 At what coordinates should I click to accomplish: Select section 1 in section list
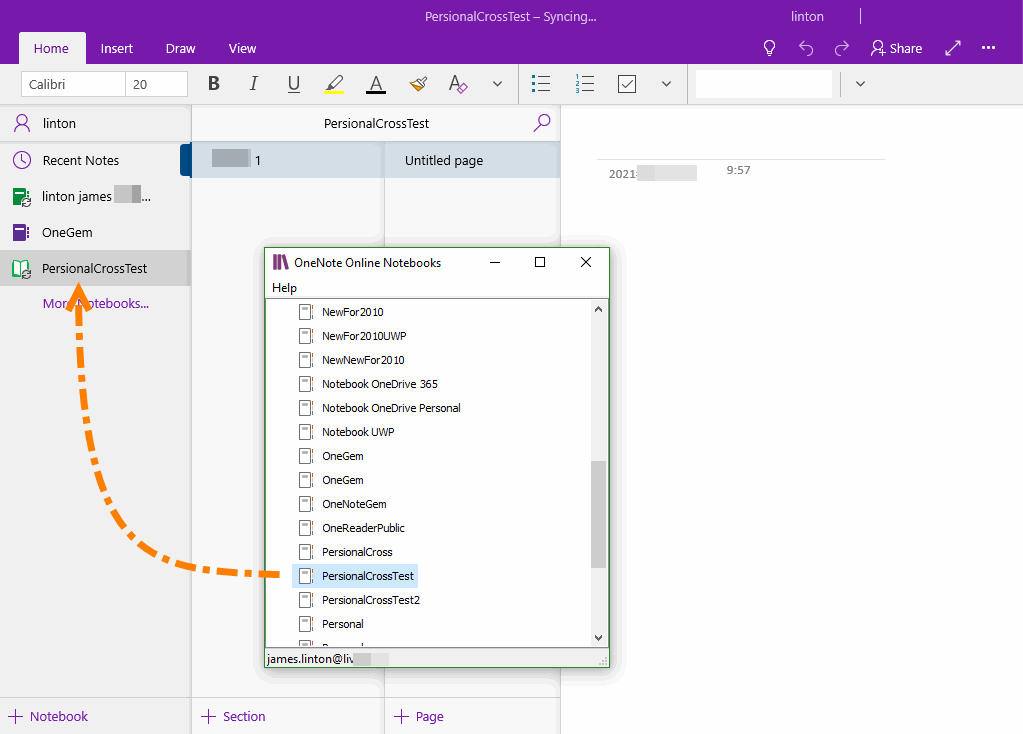click(286, 161)
